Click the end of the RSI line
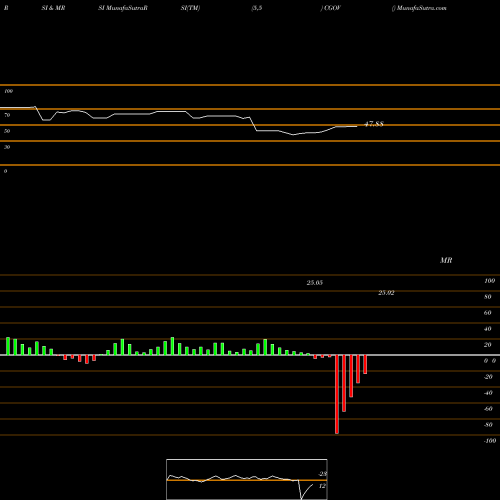 (x=357, y=126)
